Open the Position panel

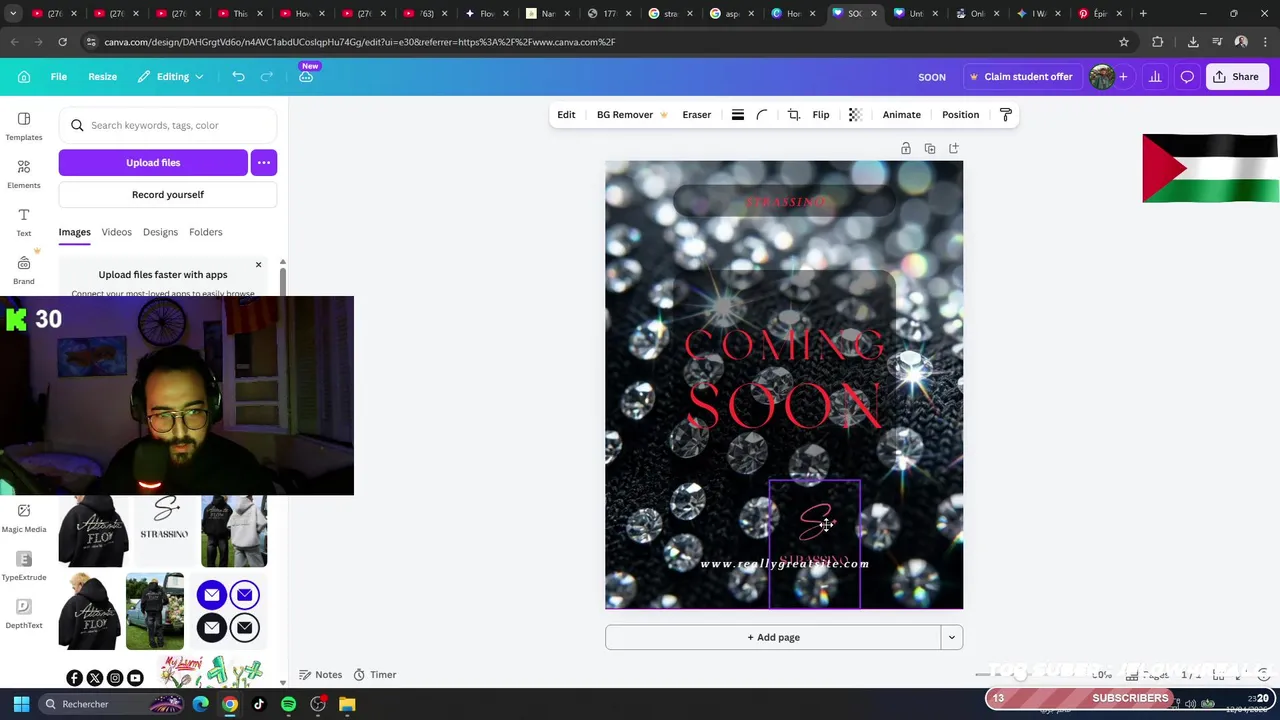961,115
